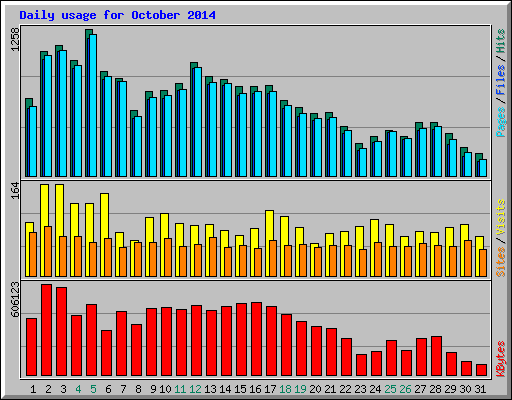Click day label 14 on the axis

click(x=225, y=389)
